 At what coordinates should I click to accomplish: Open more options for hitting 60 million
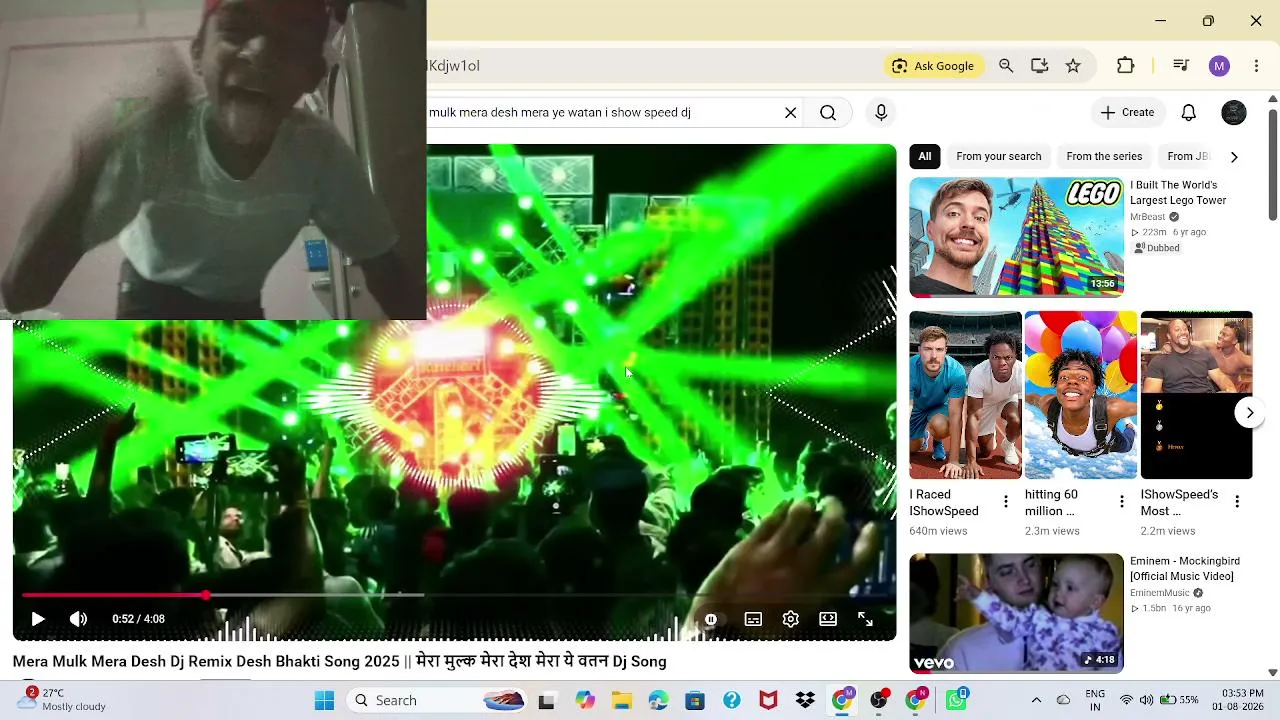(x=1121, y=502)
